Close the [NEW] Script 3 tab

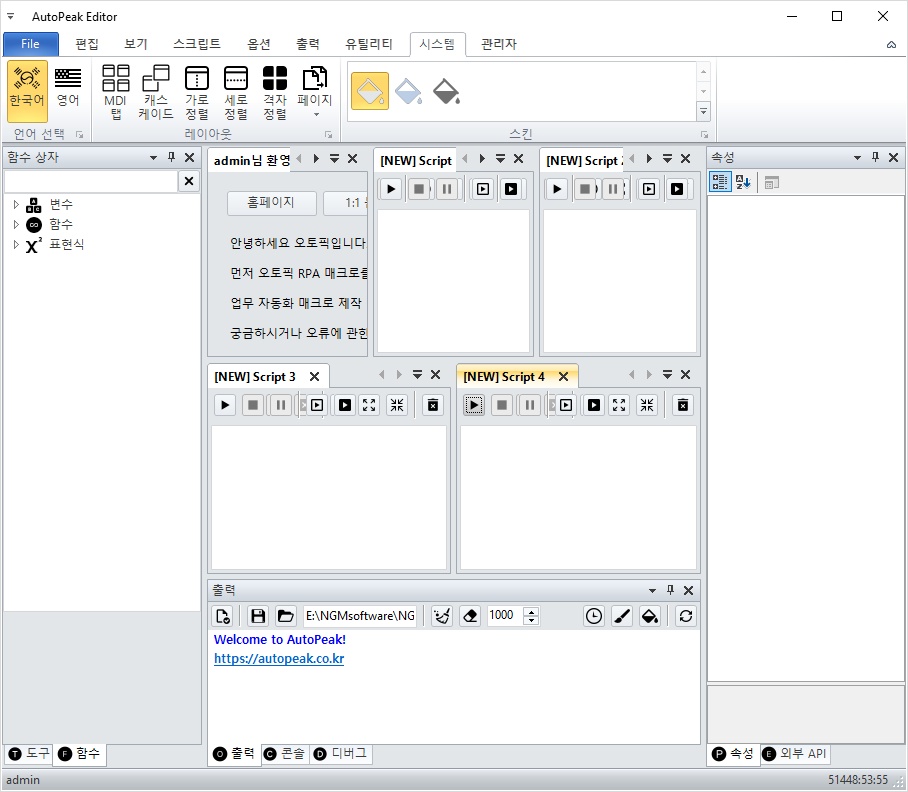tap(314, 377)
